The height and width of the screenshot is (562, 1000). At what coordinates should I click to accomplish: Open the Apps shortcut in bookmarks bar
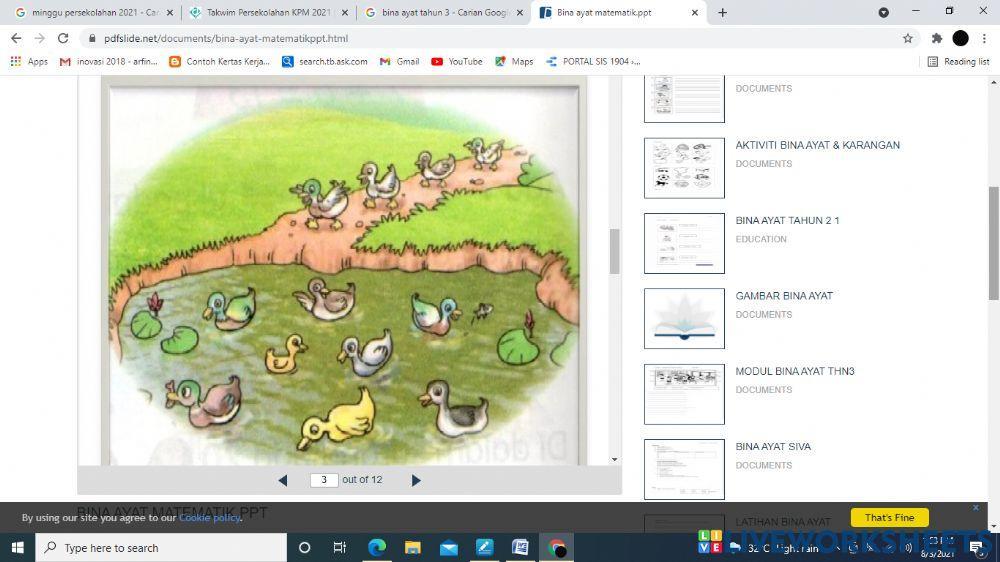[x=29, y=61]
